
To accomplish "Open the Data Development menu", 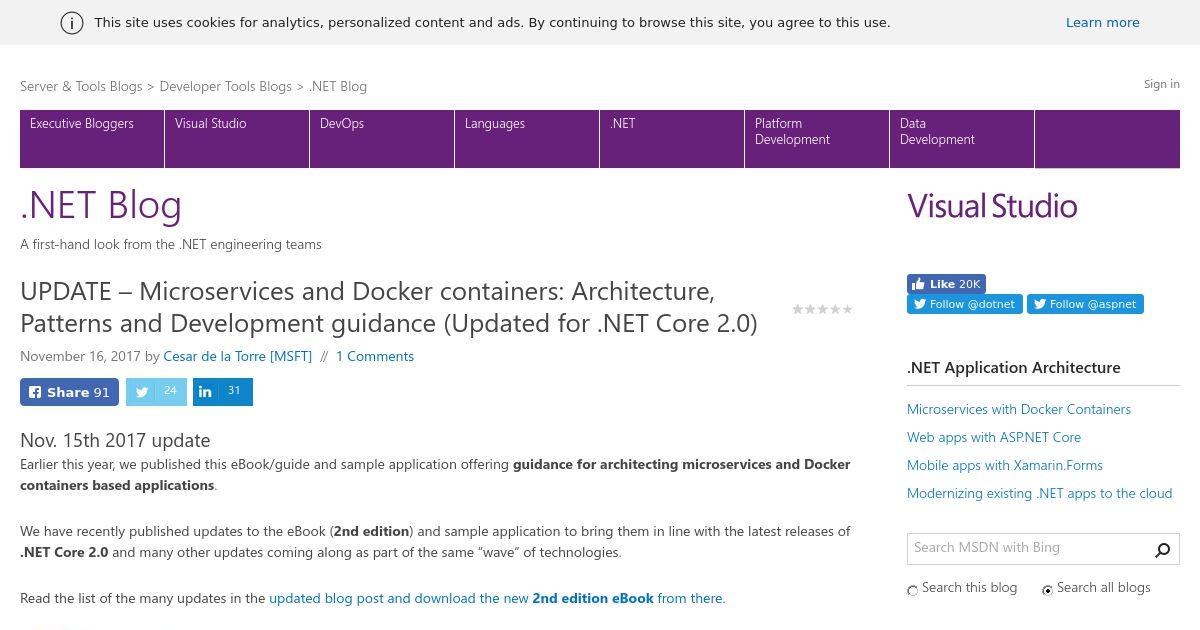I will [x=962, y=139].
